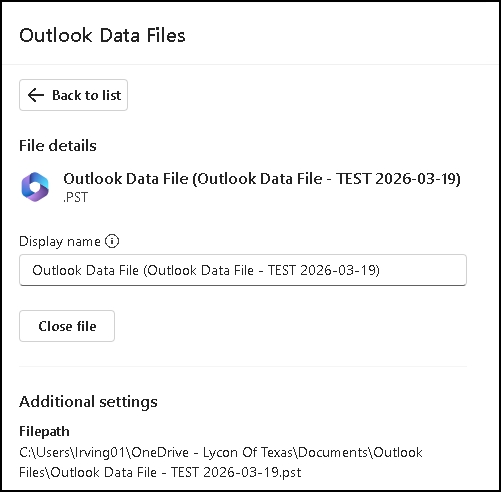The width and height of the screenshot is (501, 492).
Task: Click the filepath line starting with C:\Users
Action: [x=221, y=452]
